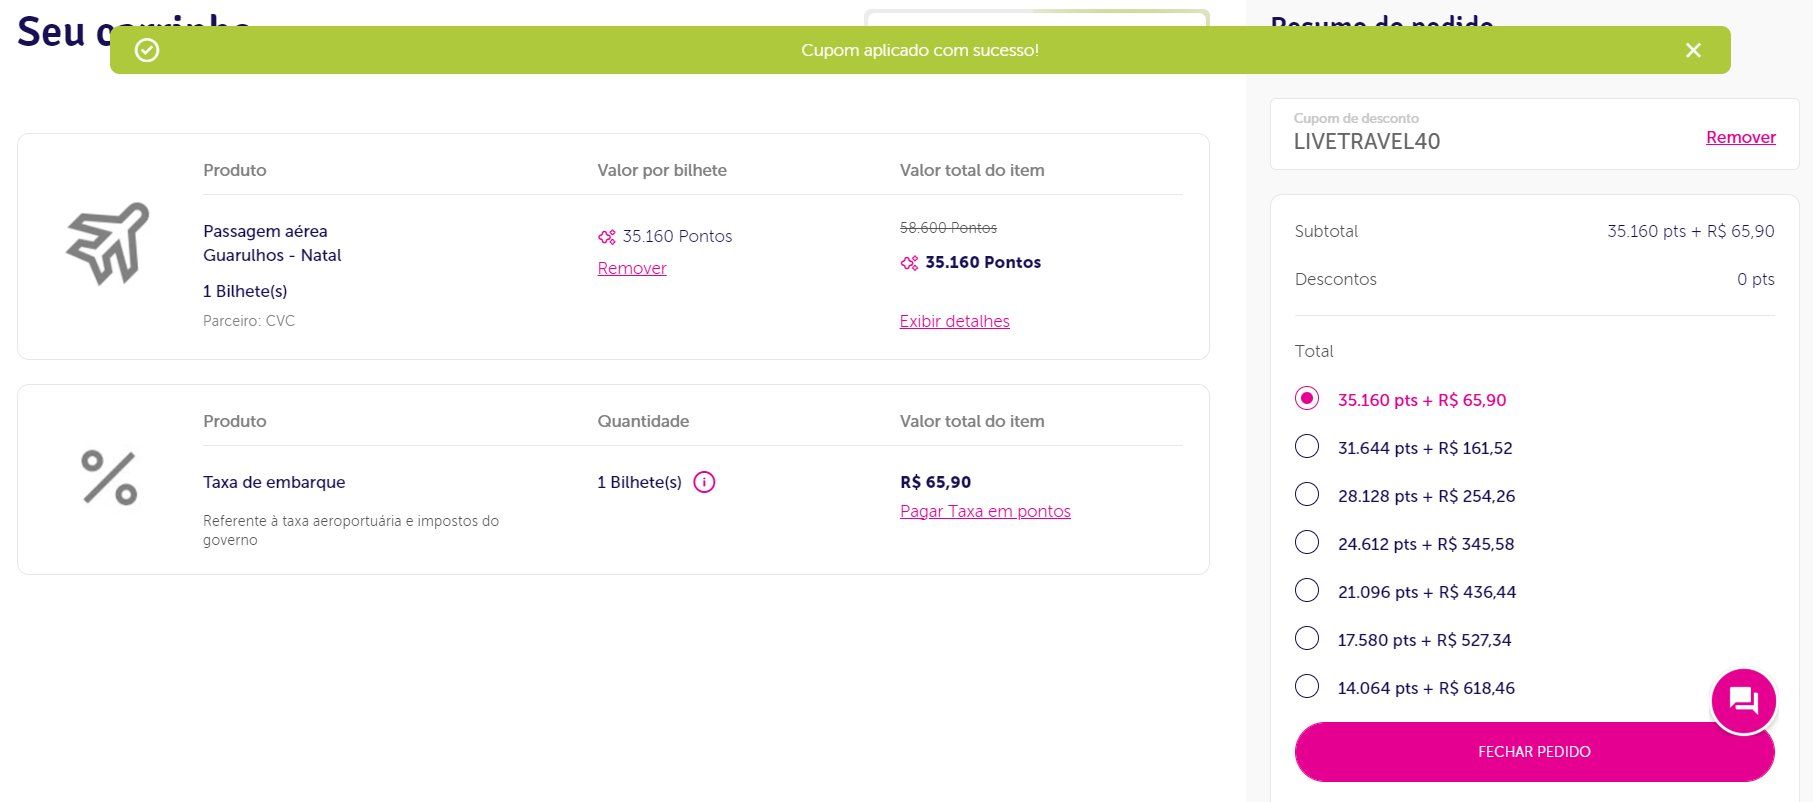The image size is (1813, 802).
Task: Click the airplane ticket product icon
Action: tap(108, 243)
